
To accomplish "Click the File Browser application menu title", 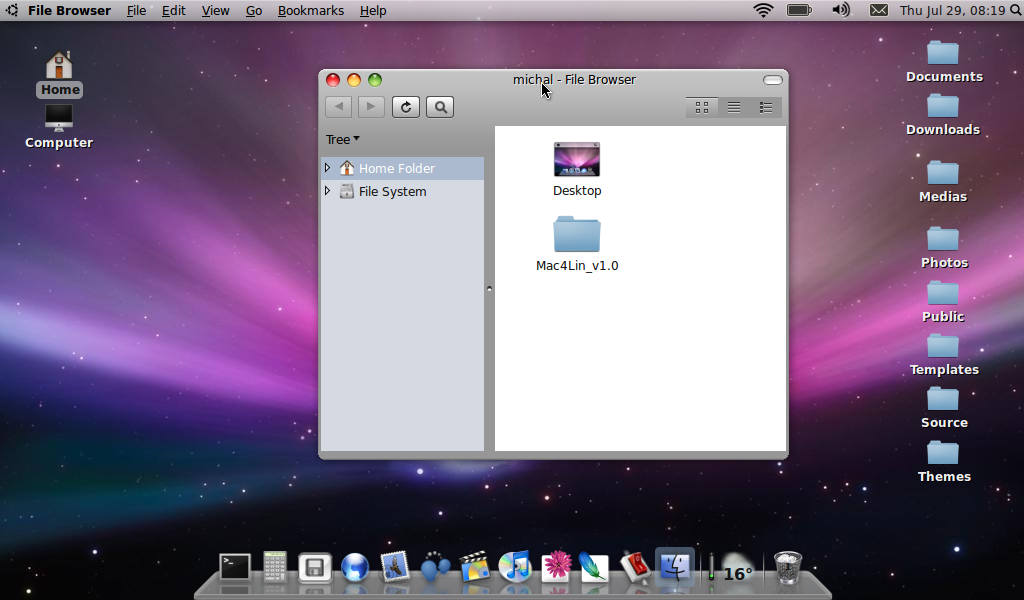I will [x=69, y=10].
